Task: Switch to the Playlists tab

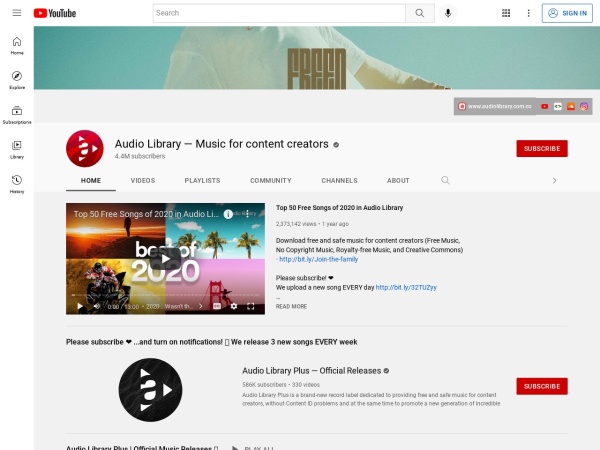Action: (202, 181)
